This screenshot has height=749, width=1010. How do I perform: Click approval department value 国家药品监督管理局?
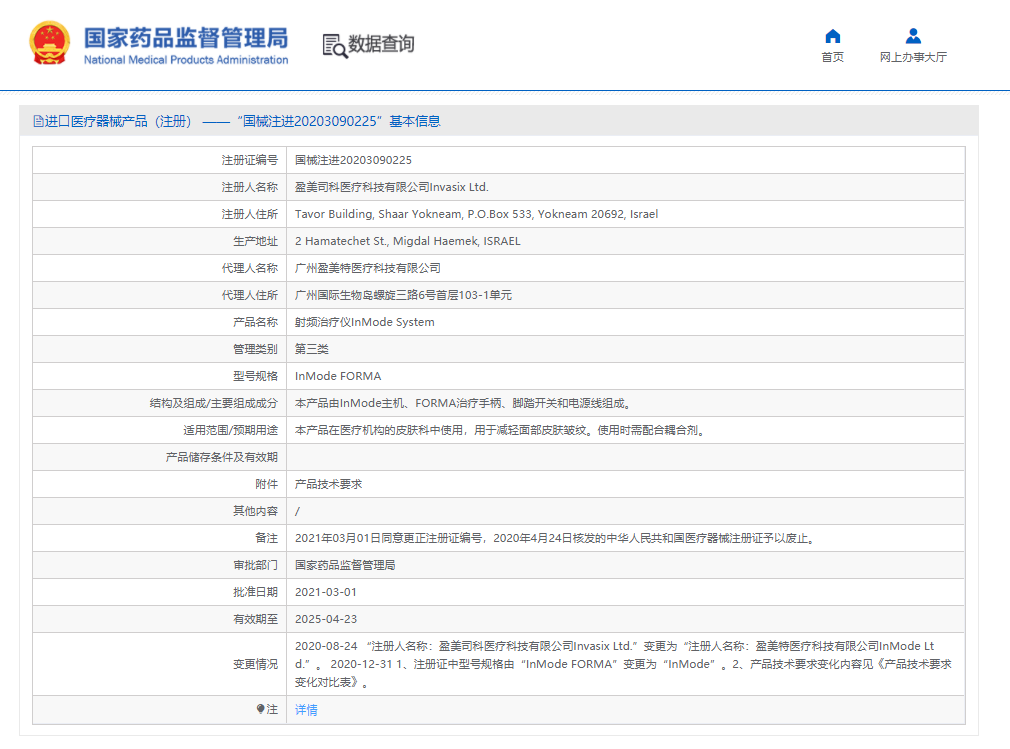(345, 565)
